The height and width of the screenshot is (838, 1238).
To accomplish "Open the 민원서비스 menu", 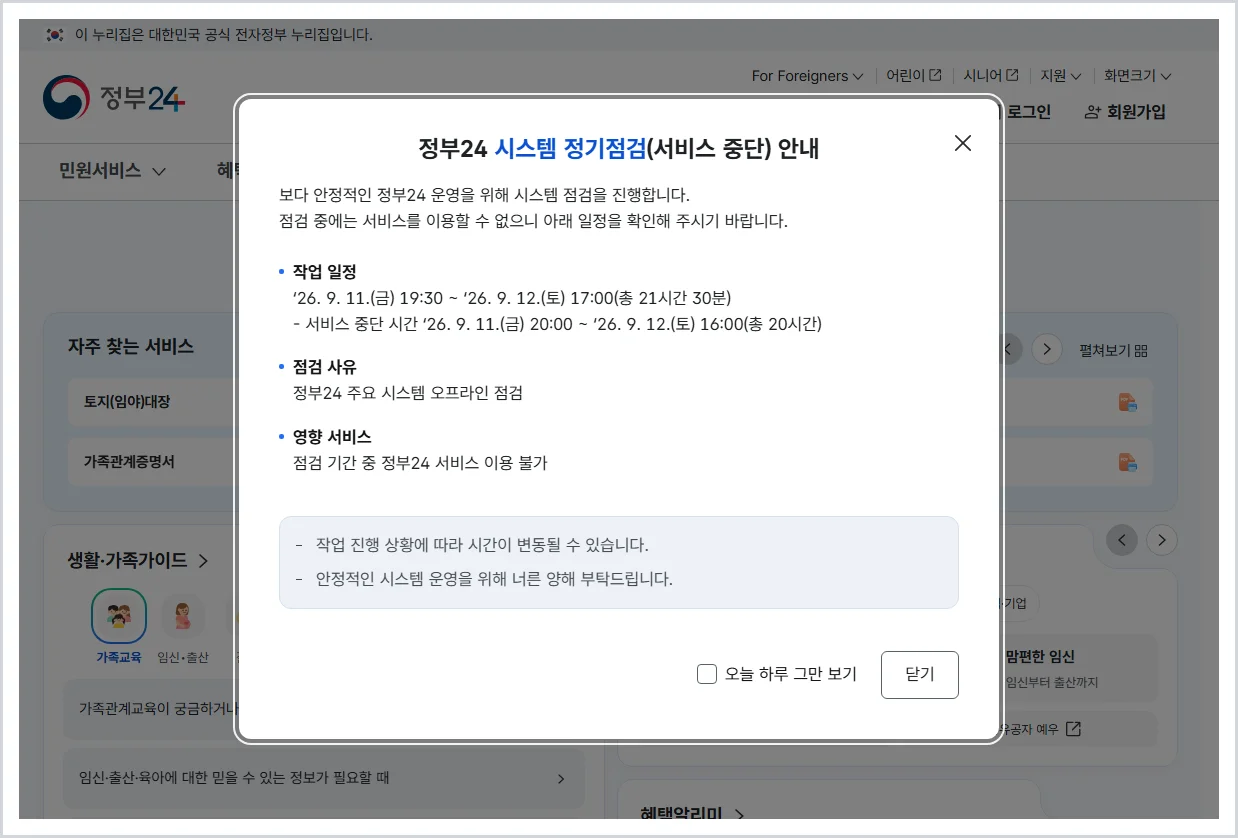I will click(112, 170).
